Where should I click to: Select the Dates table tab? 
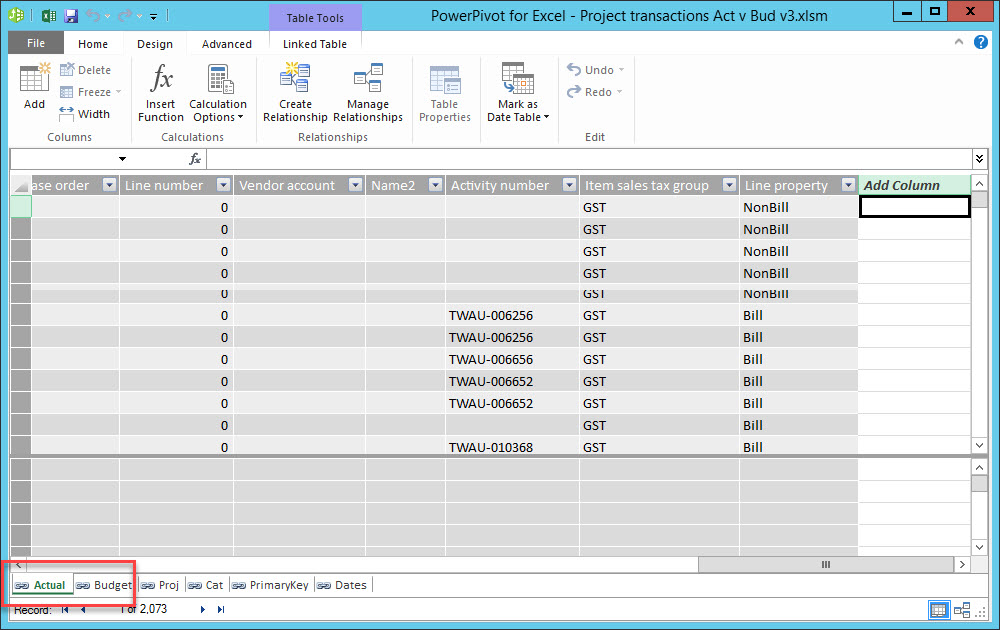[342, 585]
